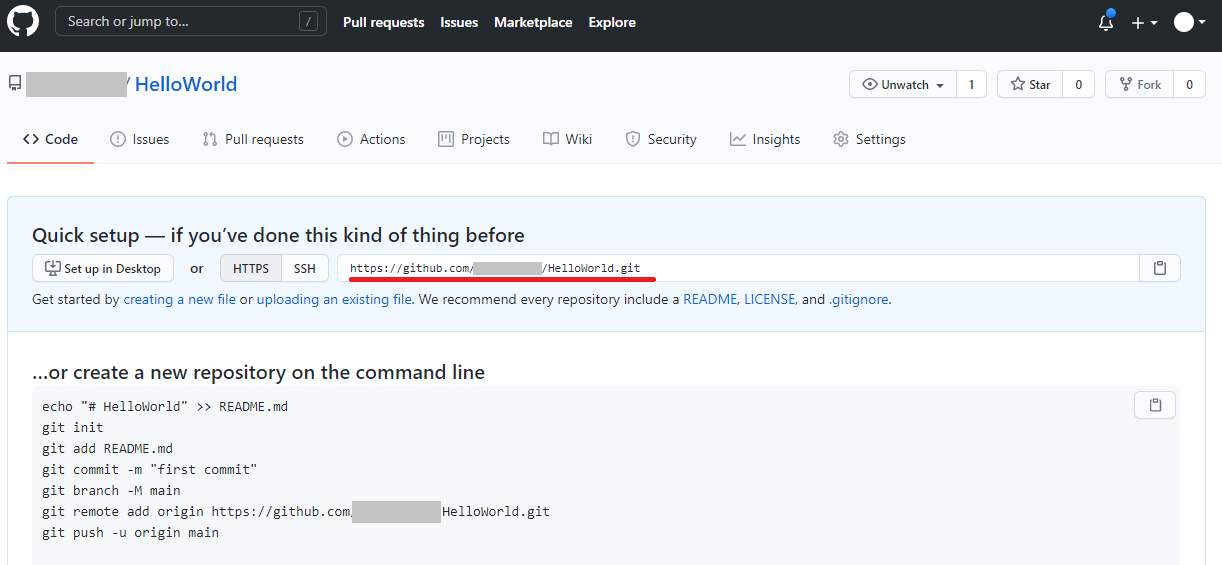Switch to the Actions tab
The height and width of the screenshot is (565, 1222).
coord(371,139)
